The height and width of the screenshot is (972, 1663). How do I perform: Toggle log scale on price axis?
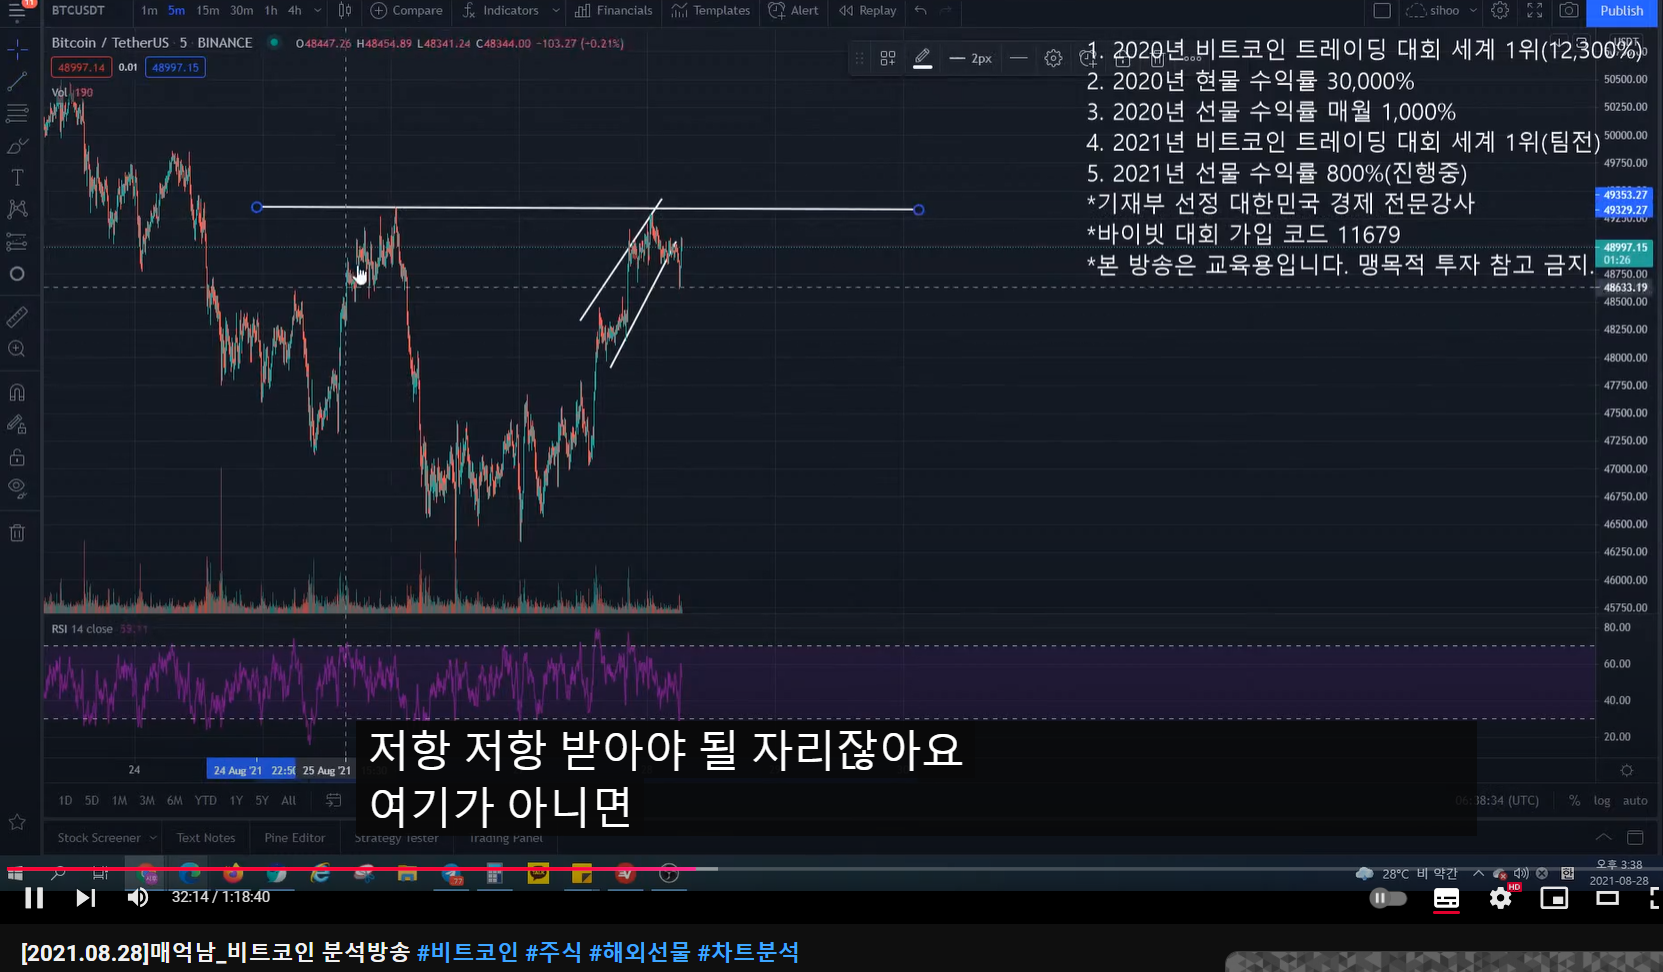pyautogui.click(x=1602, y=800)
